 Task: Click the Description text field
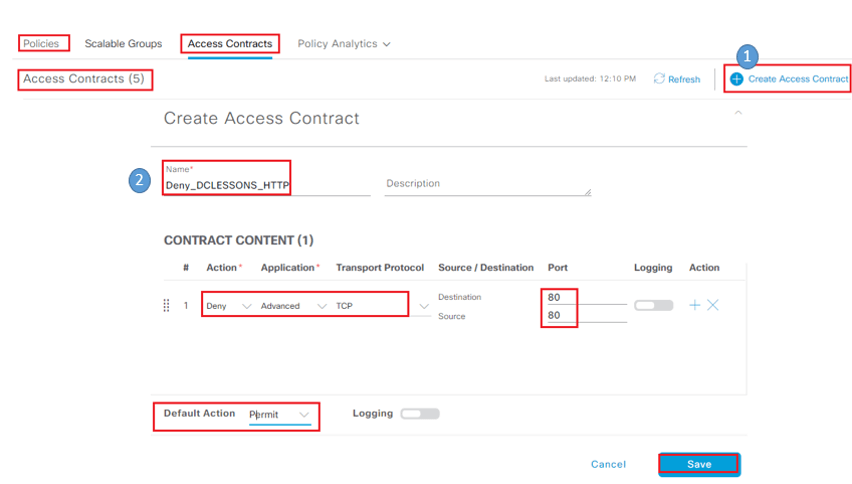tap(487, 184)
